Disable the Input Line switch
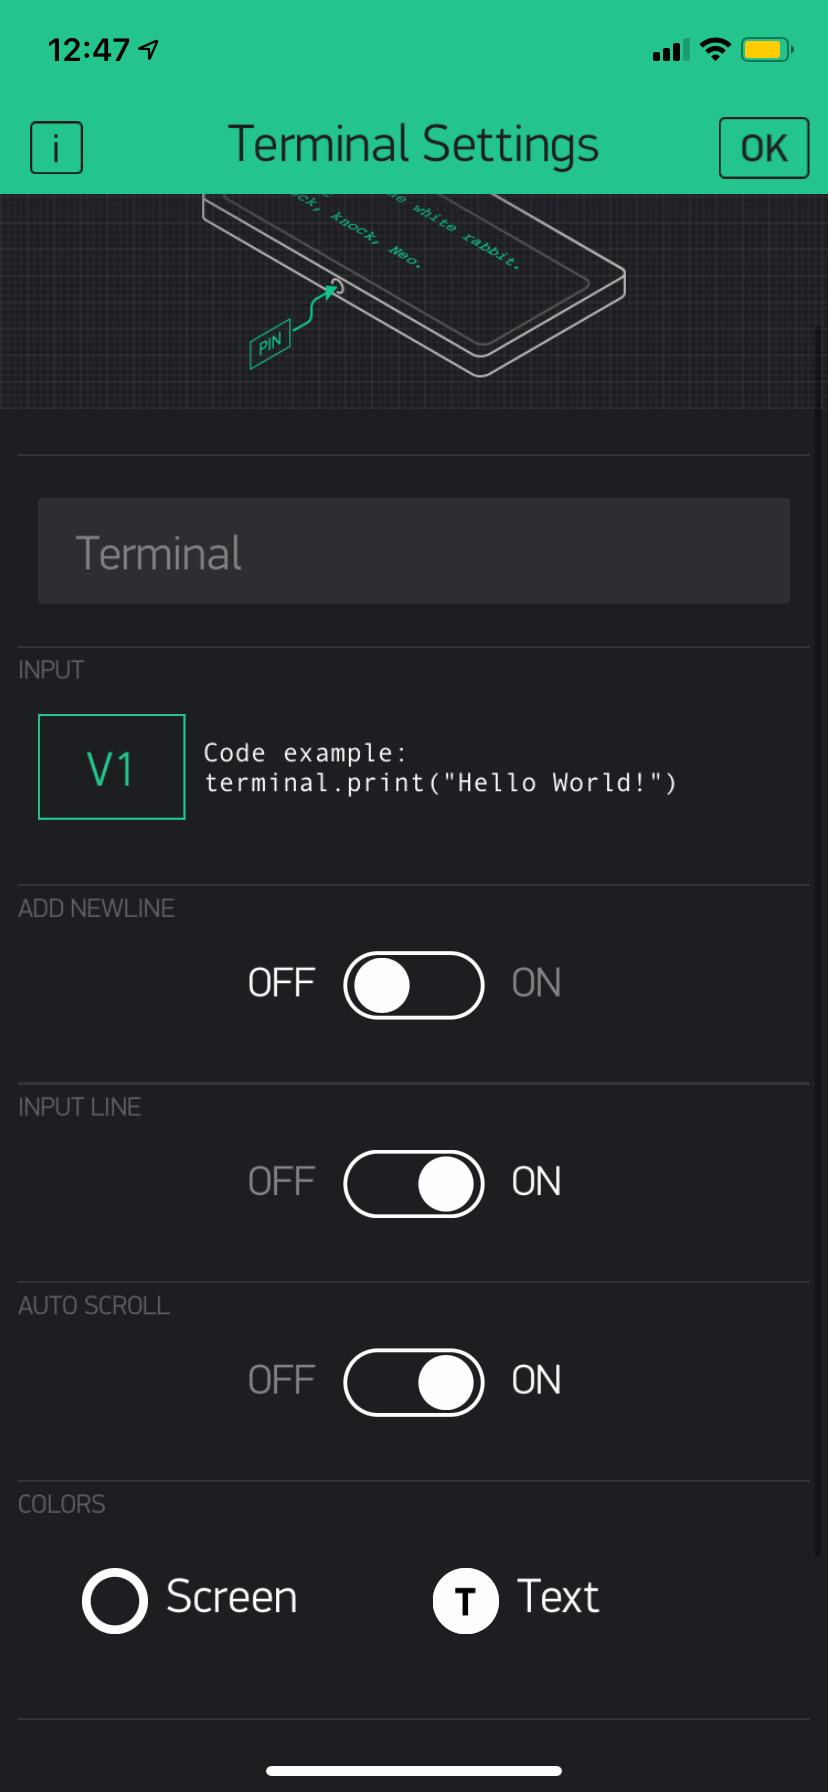 [x=414, y=1184]
